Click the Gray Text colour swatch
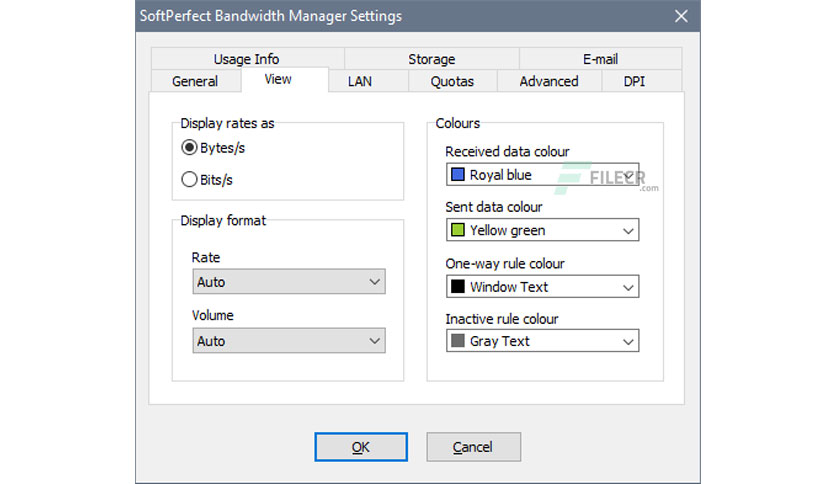 (x=457, y=341)
